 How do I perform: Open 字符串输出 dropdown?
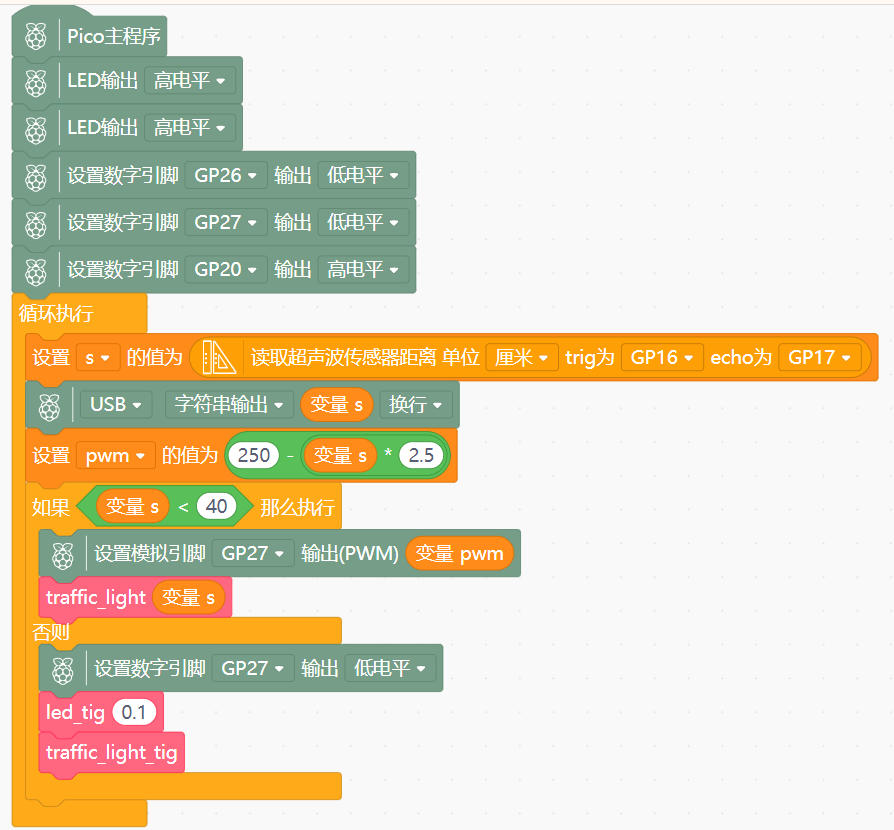pyautogui.click(x=229, y=405)
